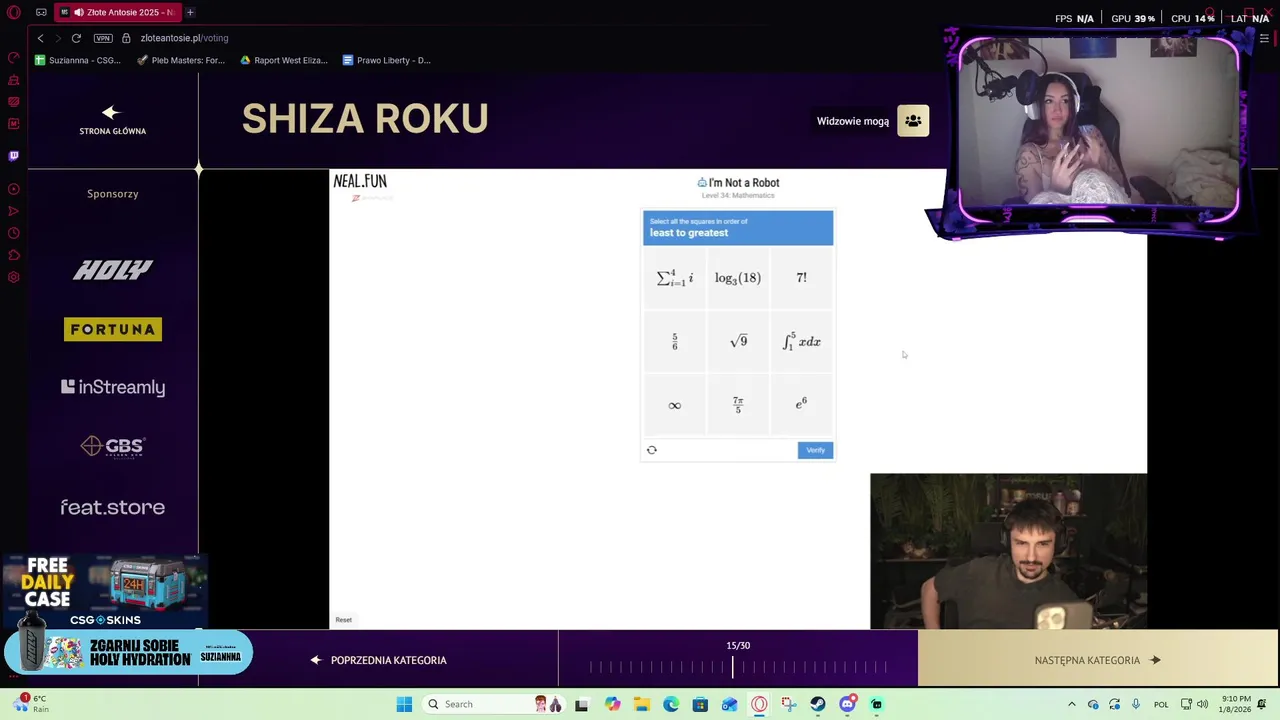Viewport: 1280px width, 720px height.
Task: Open the volume tray icon
Action: [1202, 704]
